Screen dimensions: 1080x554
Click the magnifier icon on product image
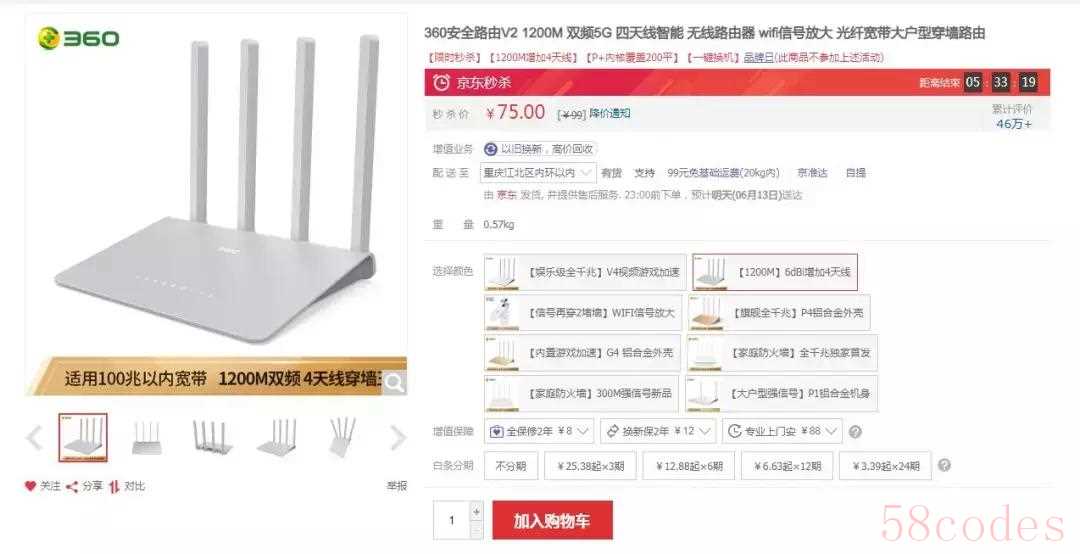[395, 383]
